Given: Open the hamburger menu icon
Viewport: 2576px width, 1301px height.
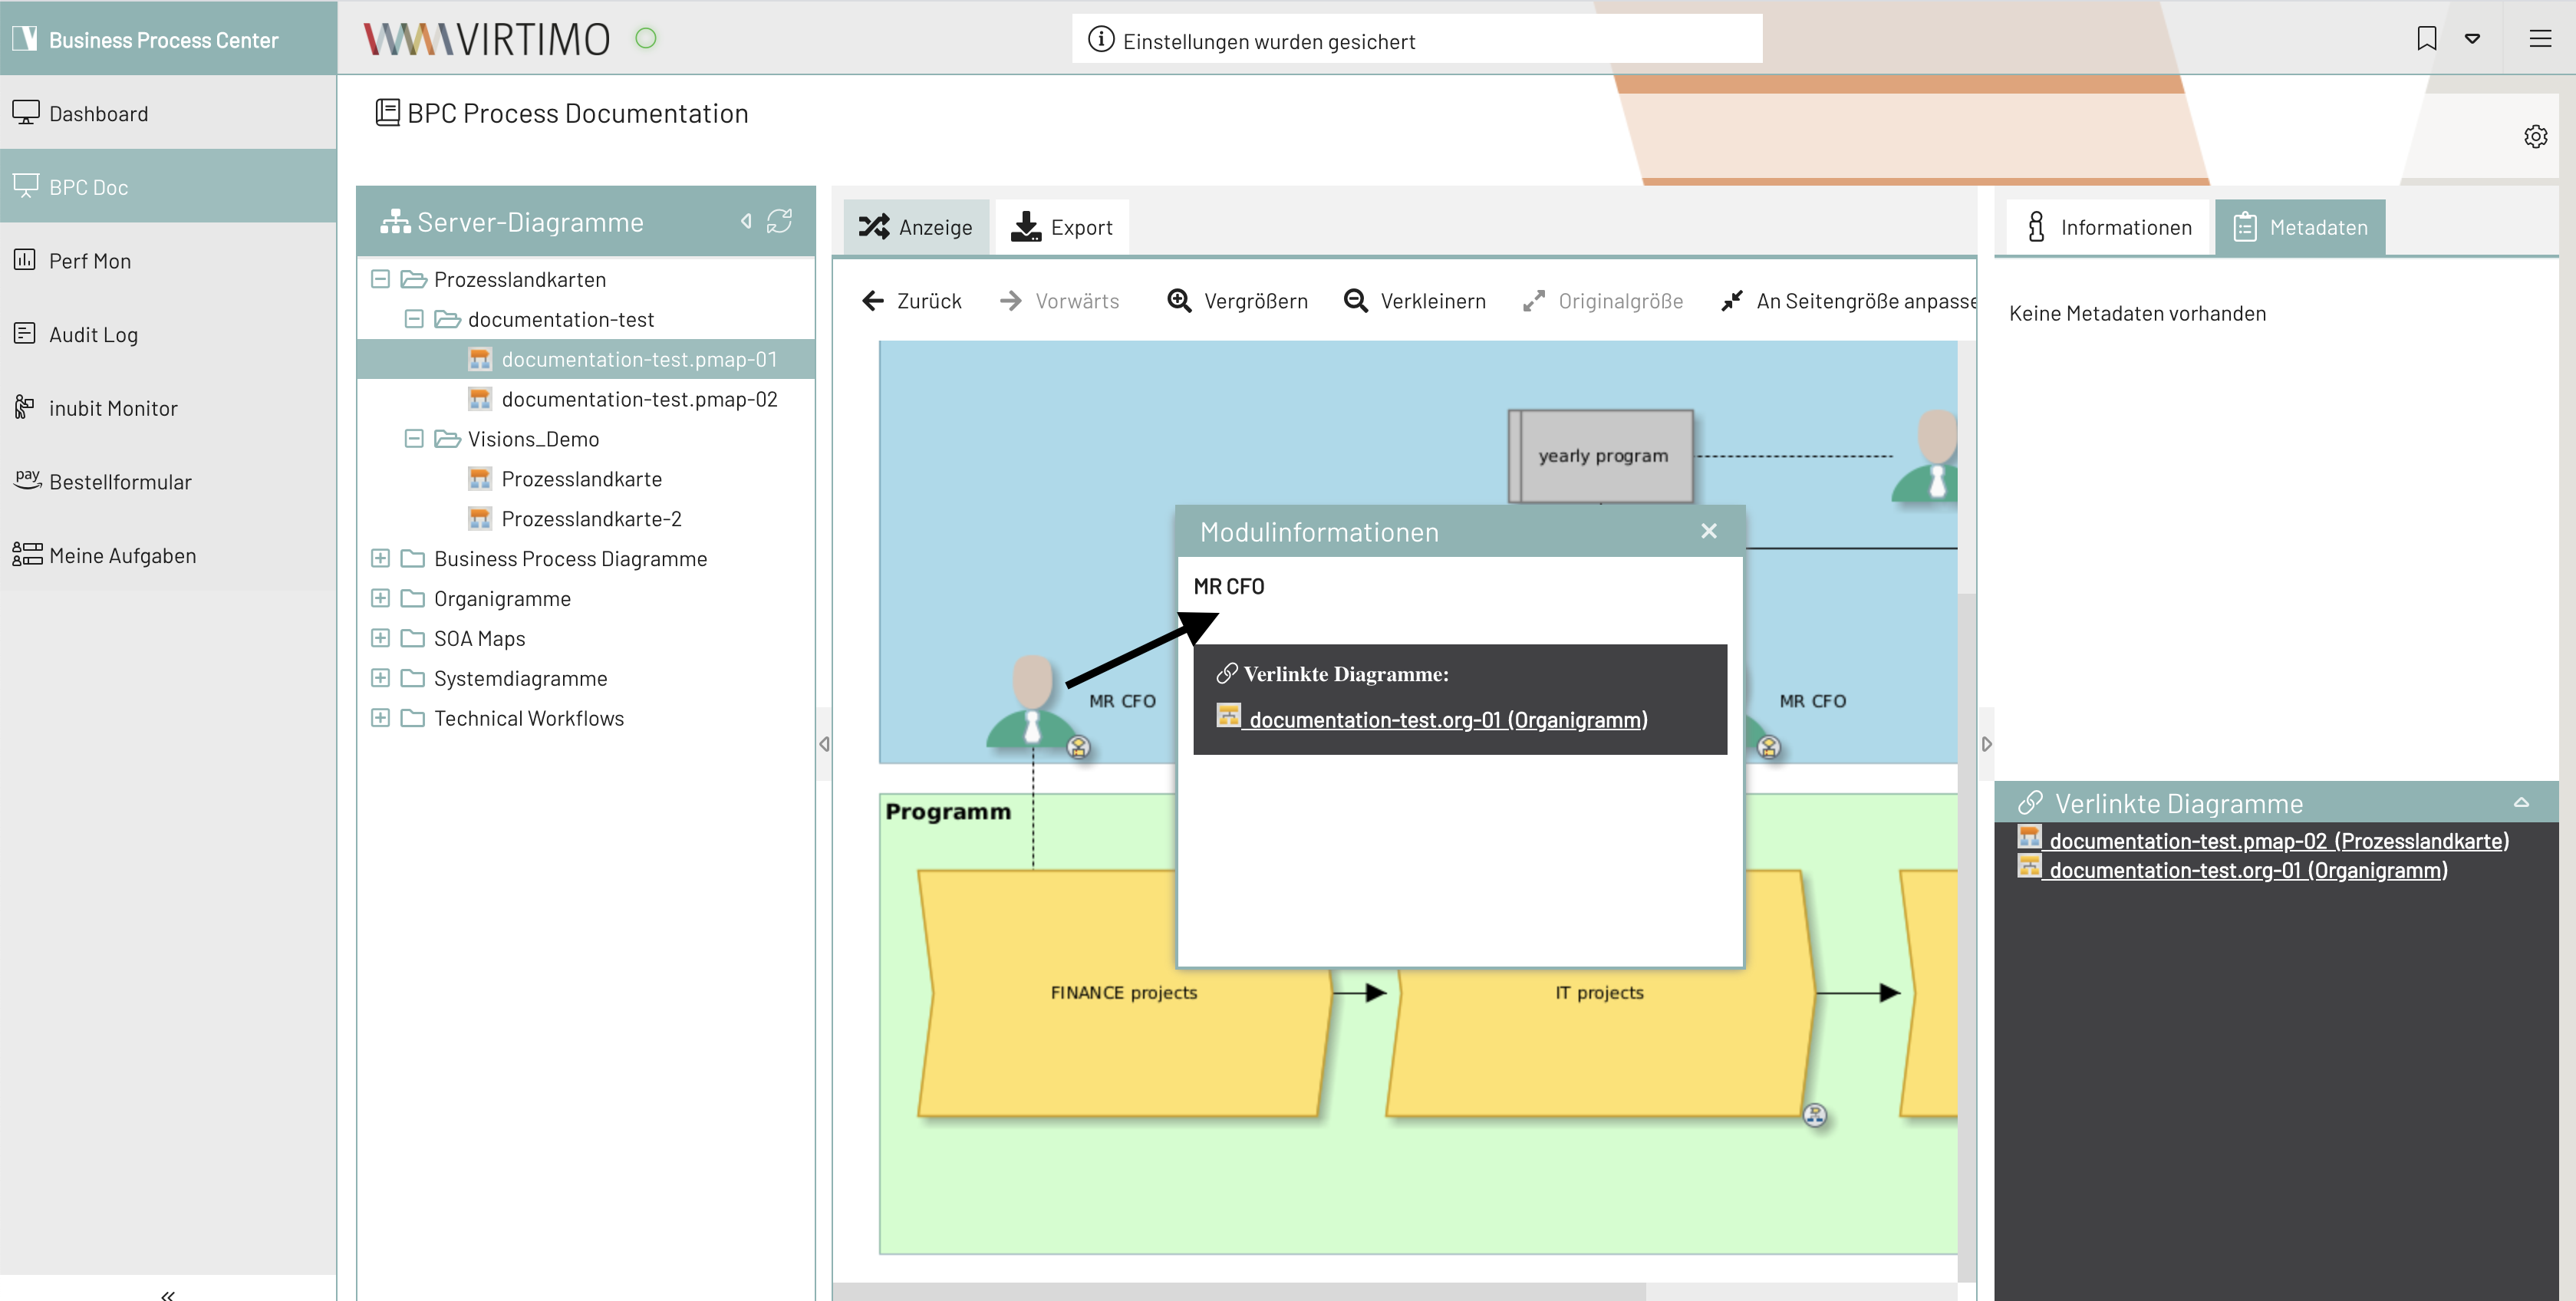Looking at the screenshot, I should pos(2540,39).
